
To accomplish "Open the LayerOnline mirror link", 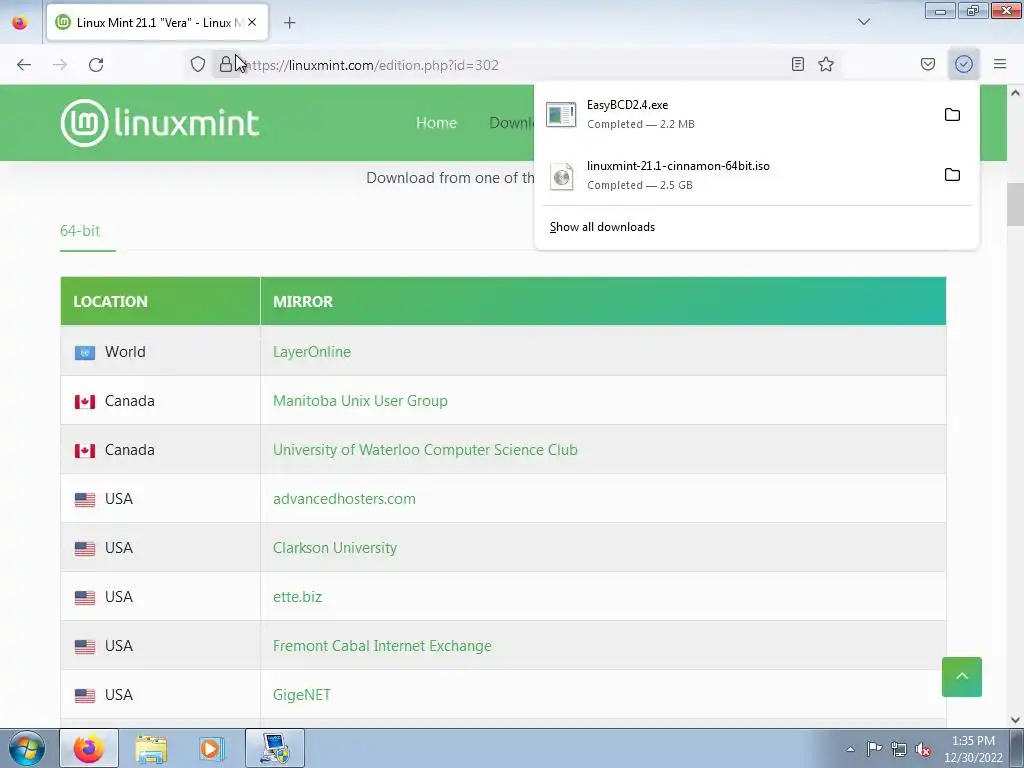I will coord(312,351).
